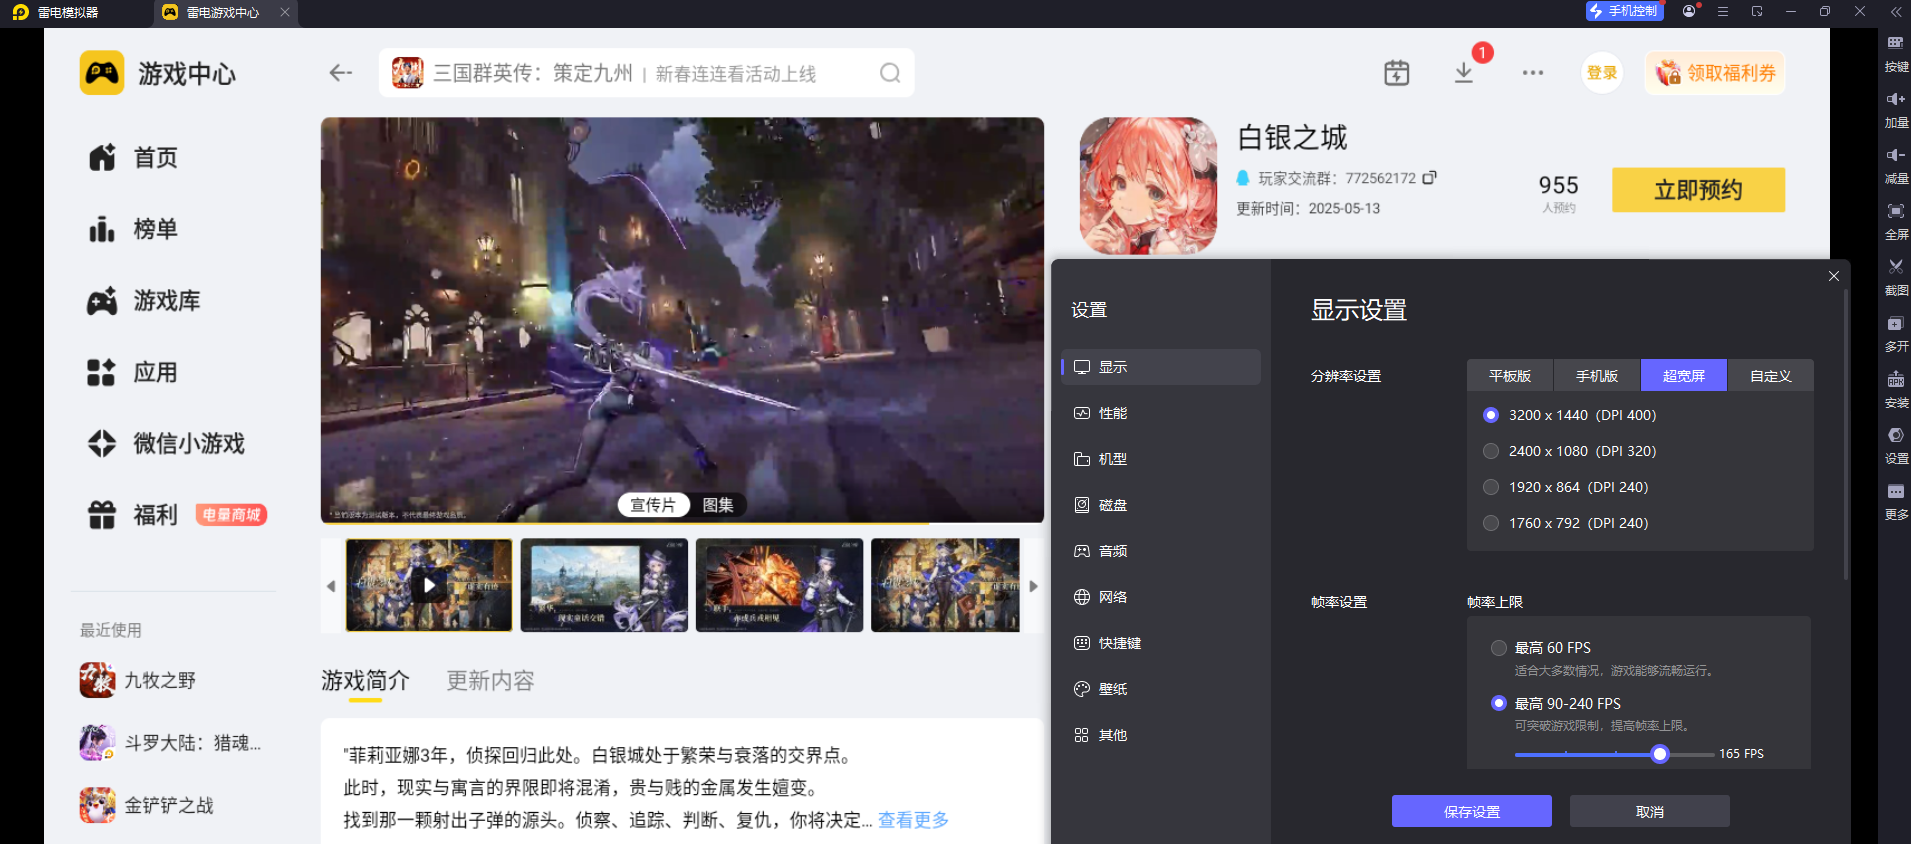Viewport: 1911px width, 844px height.
Task: Open the user account icon in title bar
Action: coord(1689,11)
